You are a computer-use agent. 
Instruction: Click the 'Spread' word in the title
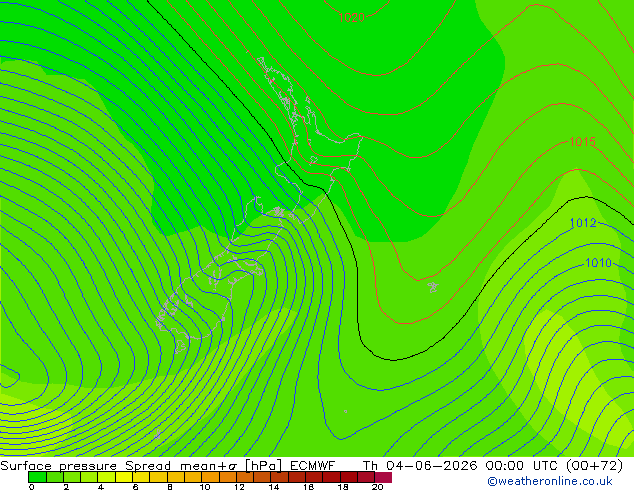pos(148,466)
